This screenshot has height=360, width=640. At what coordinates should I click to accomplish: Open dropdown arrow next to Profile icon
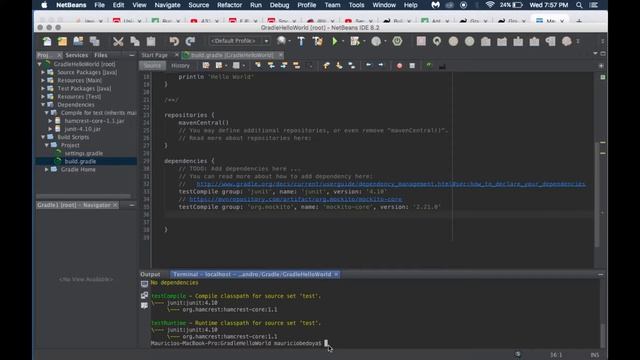click(385, 41)
